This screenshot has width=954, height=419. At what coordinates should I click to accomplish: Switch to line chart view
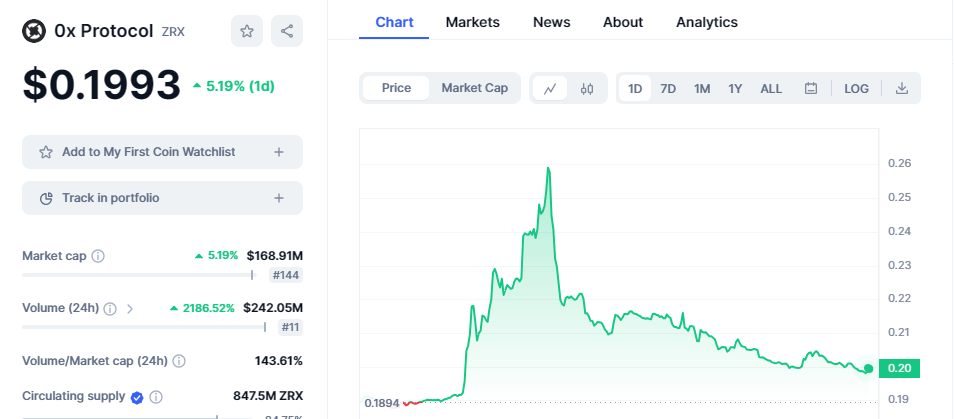pyautogui.click(x=550, y=88)
